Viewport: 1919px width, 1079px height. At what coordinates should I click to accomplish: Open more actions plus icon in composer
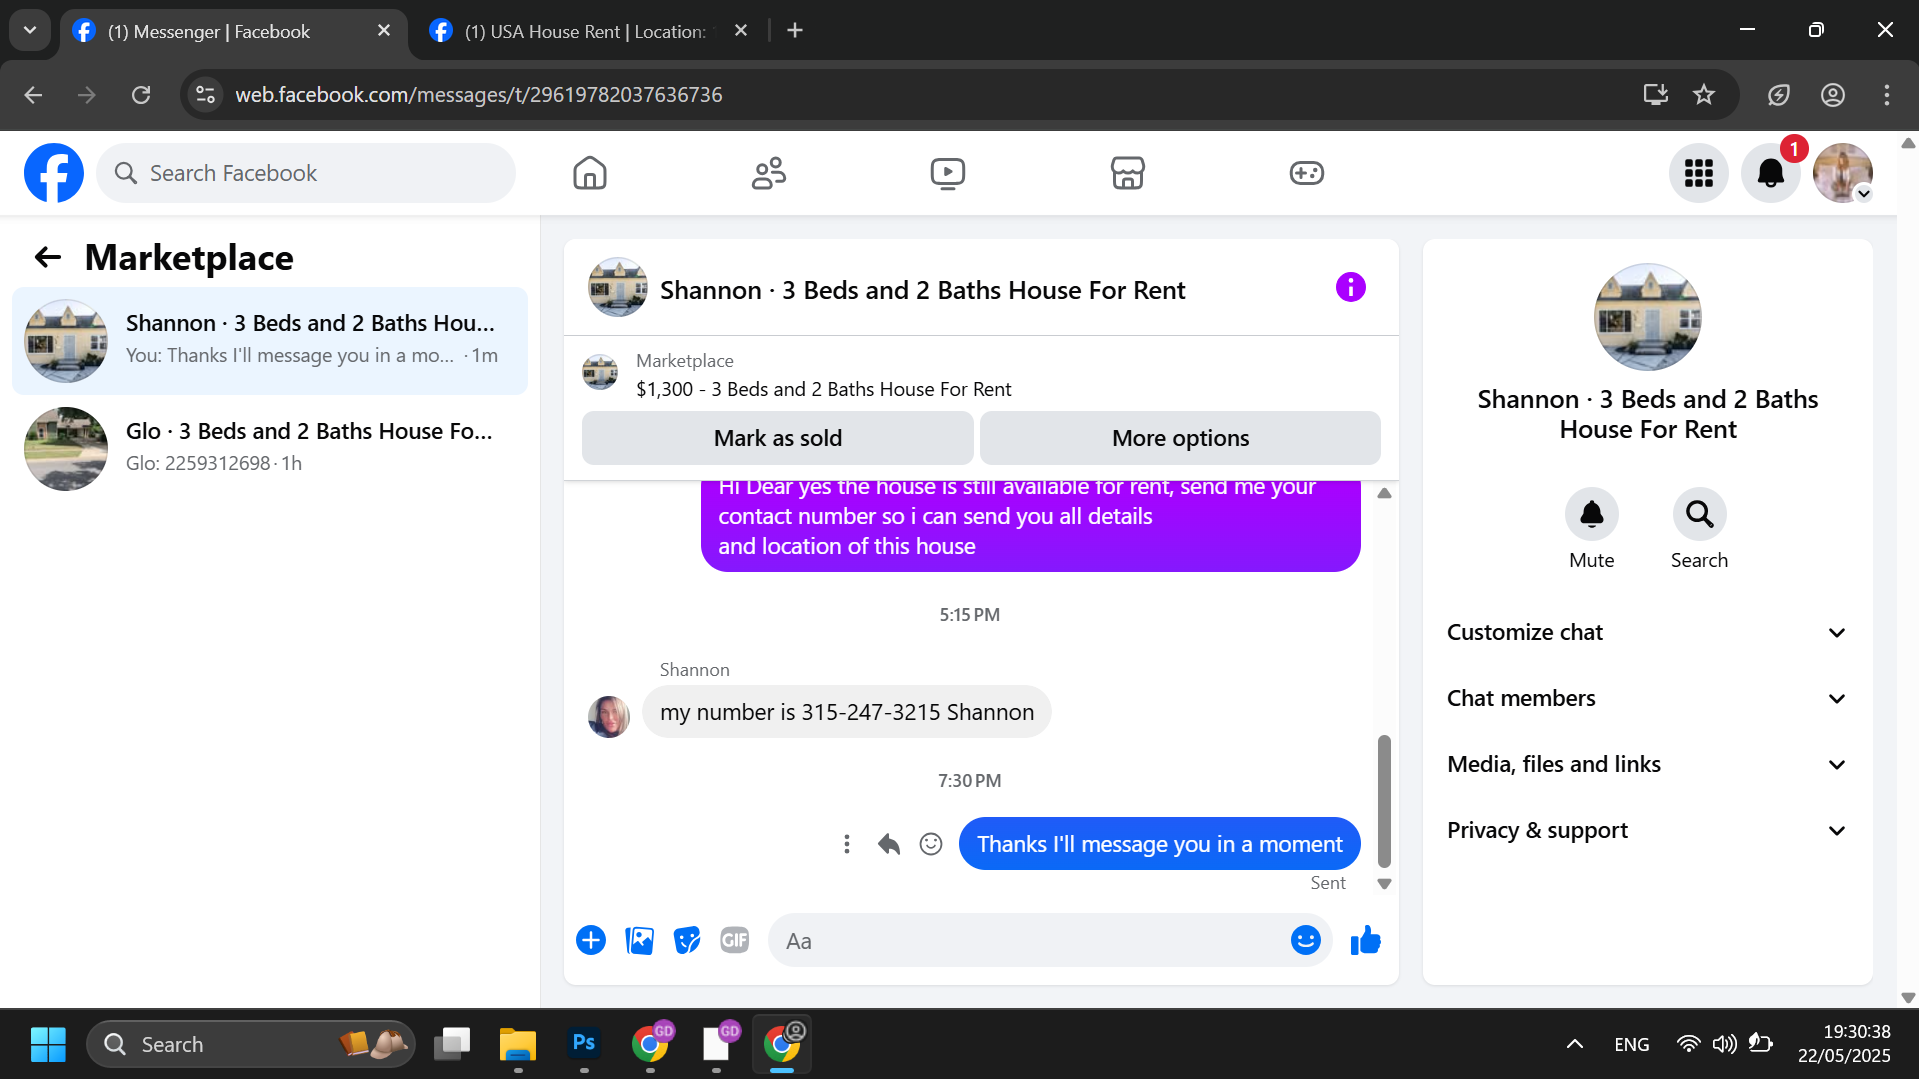pos(591,940)
